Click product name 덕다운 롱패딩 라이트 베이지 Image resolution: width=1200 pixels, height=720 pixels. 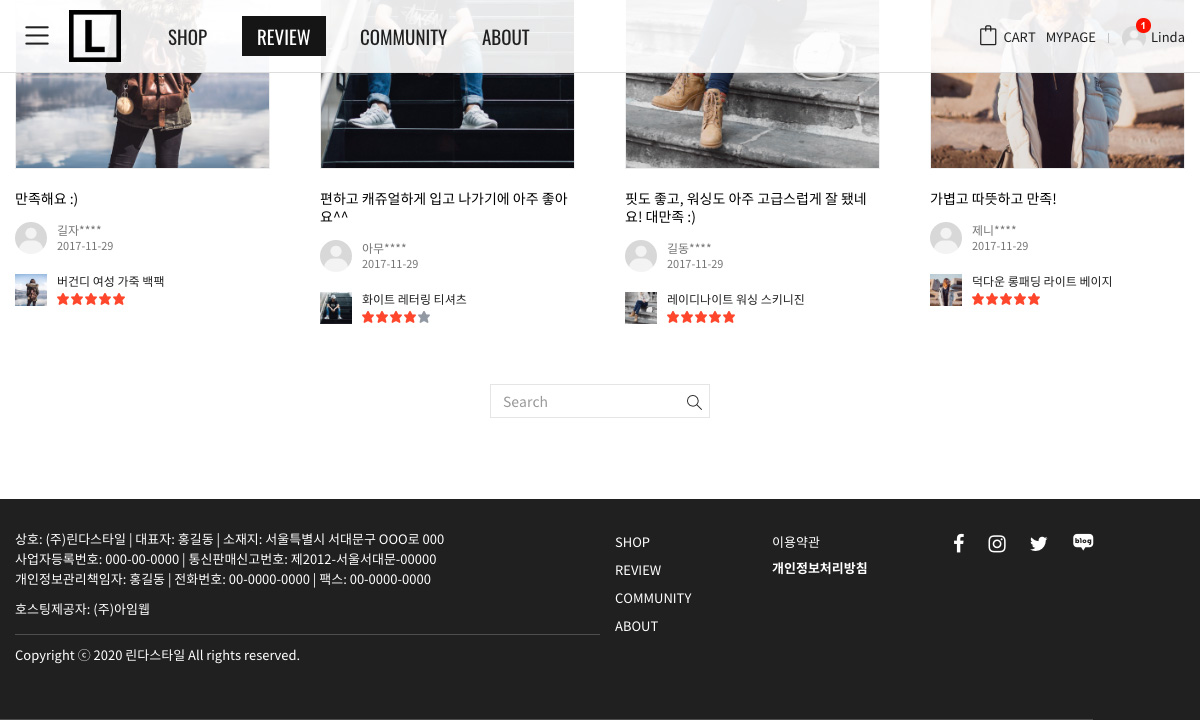pos(1042,281)
